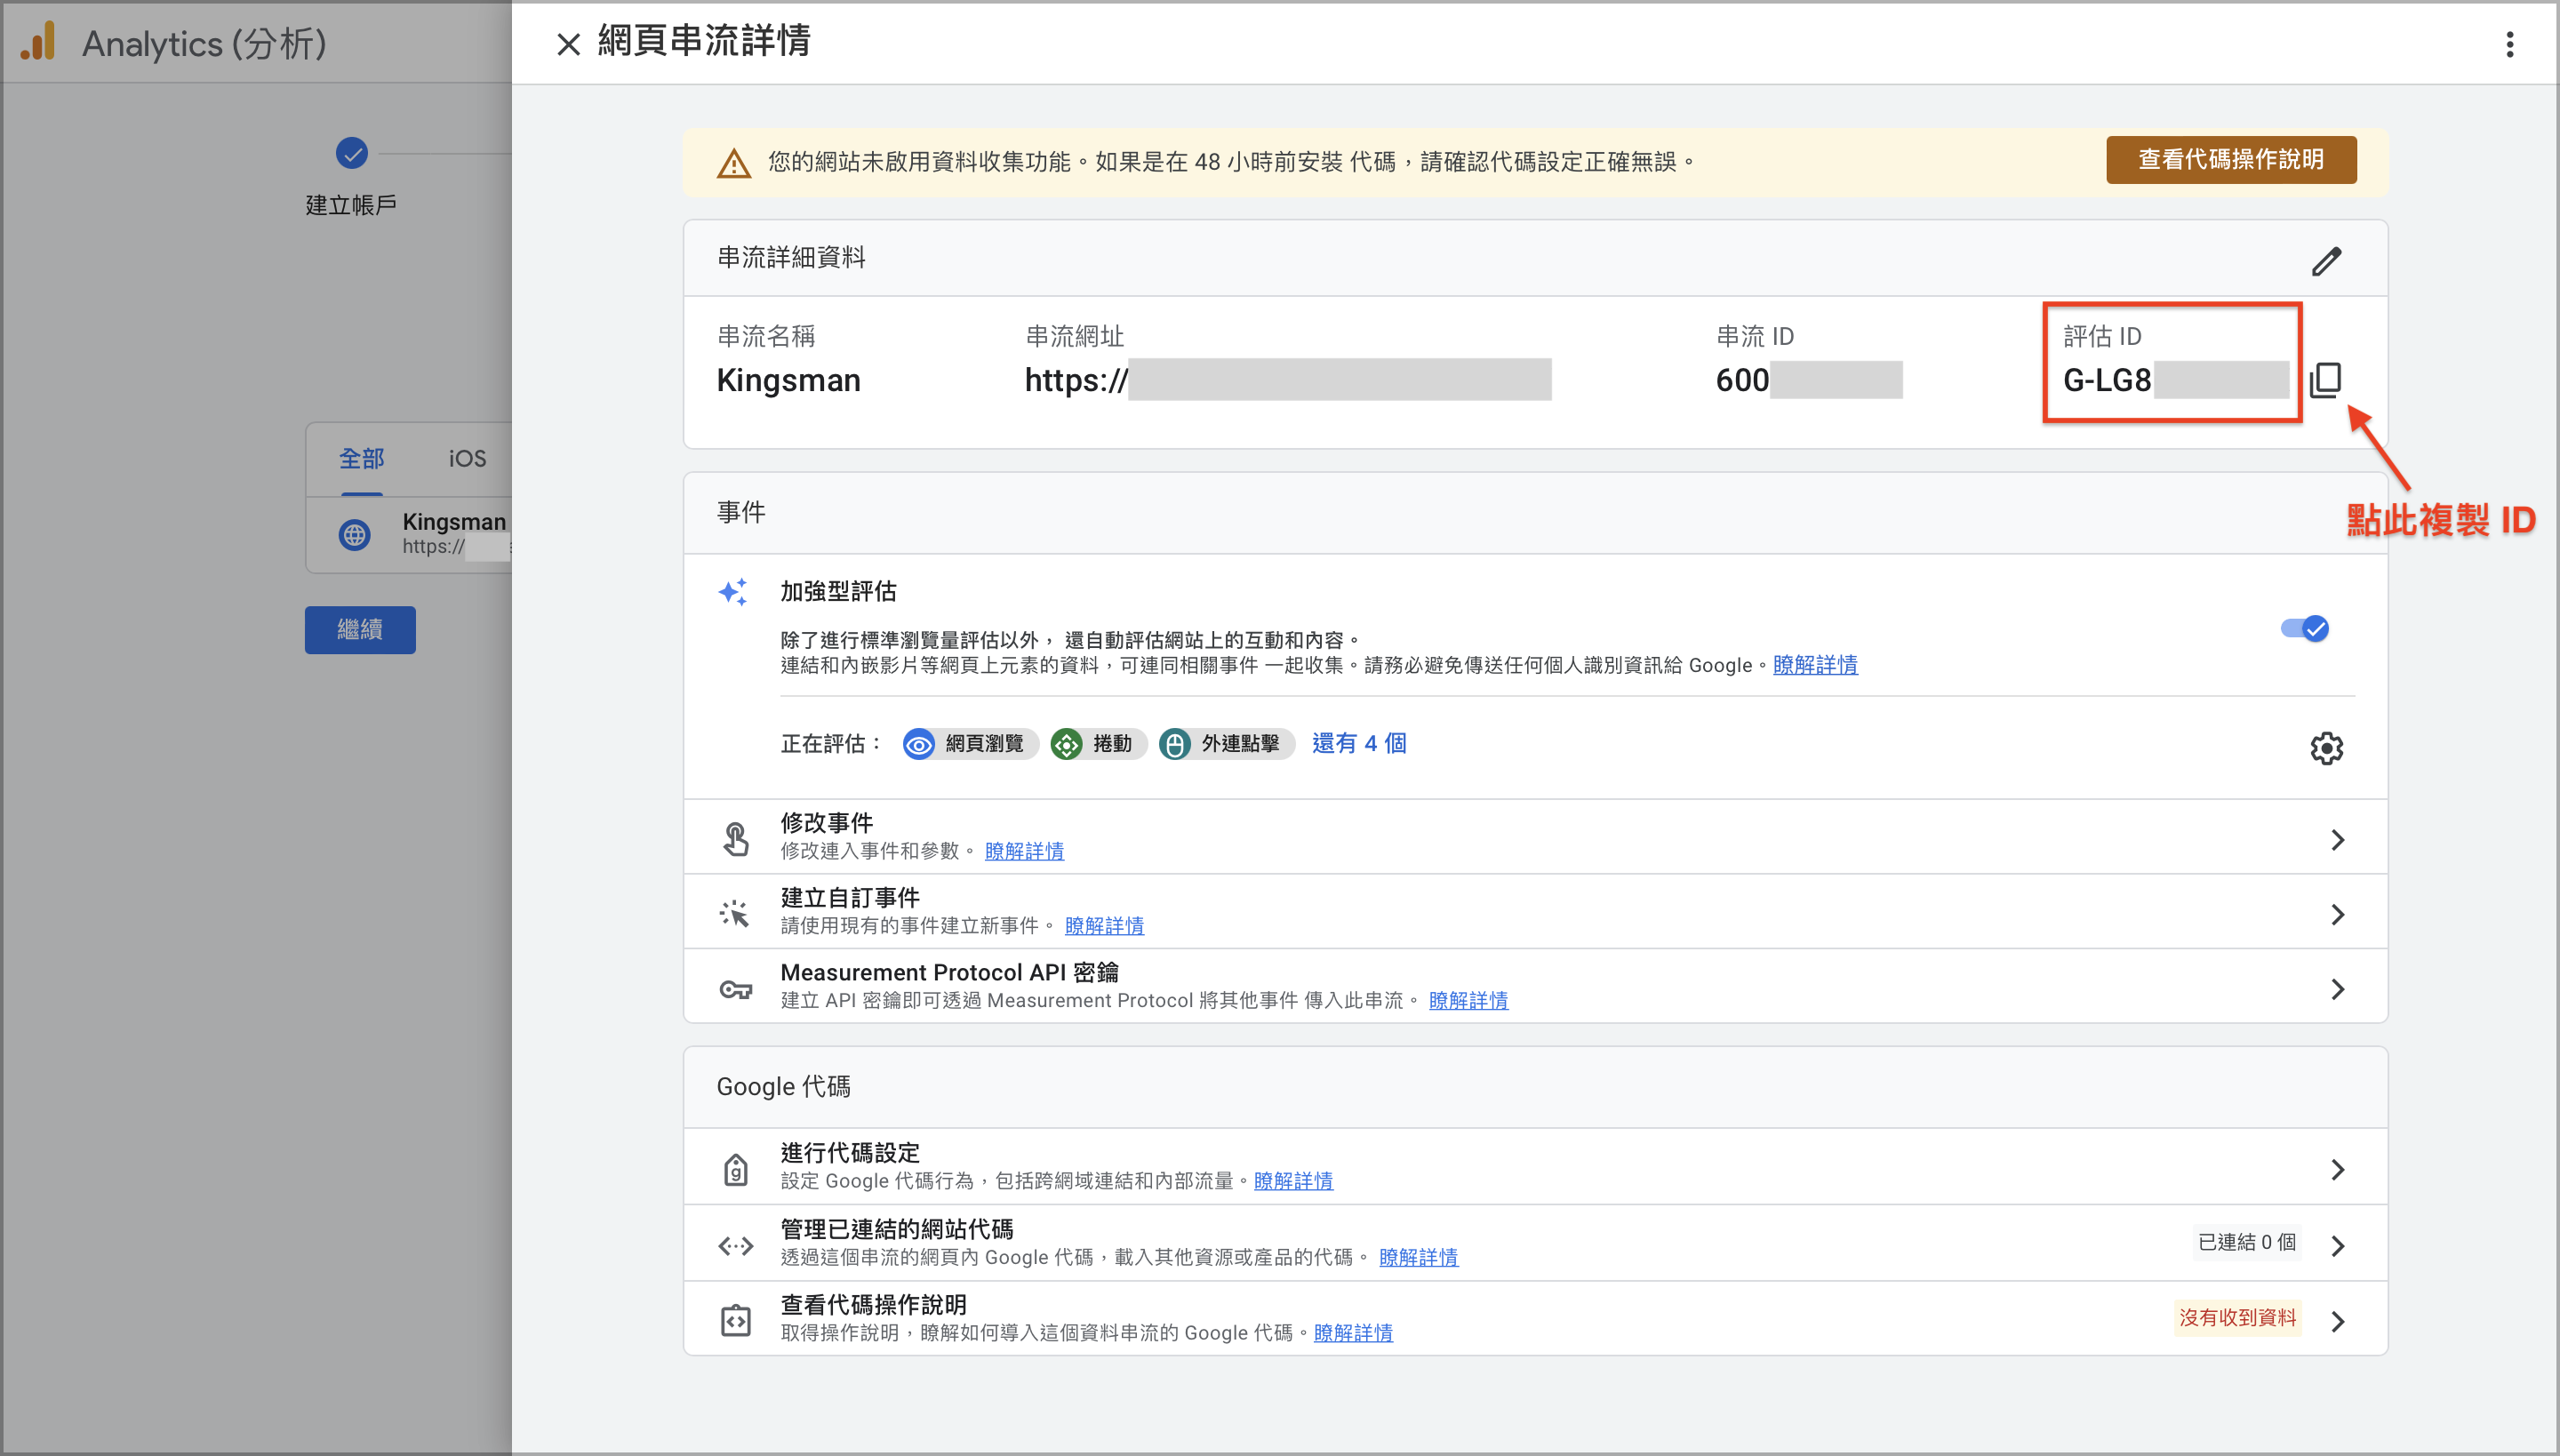2560x1456 pixels.
Task: Click the measurement ID G-LG8 value
Action: point(2175,380)
